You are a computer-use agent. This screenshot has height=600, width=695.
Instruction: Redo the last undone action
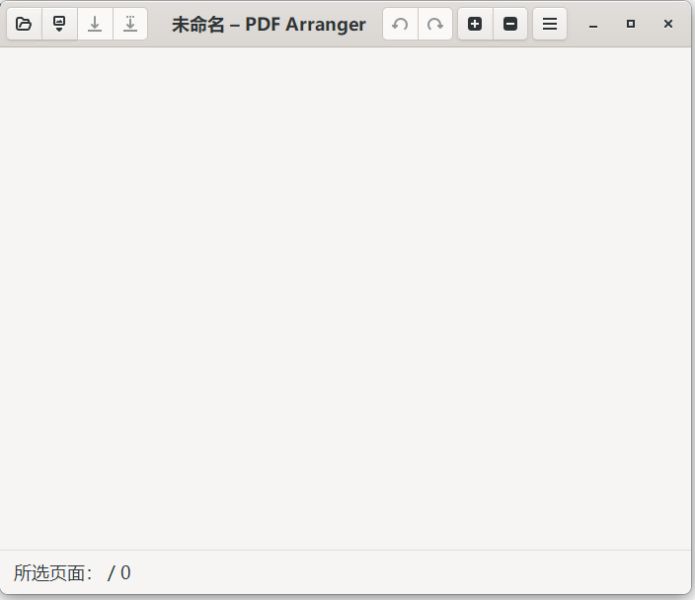point(435,24)
